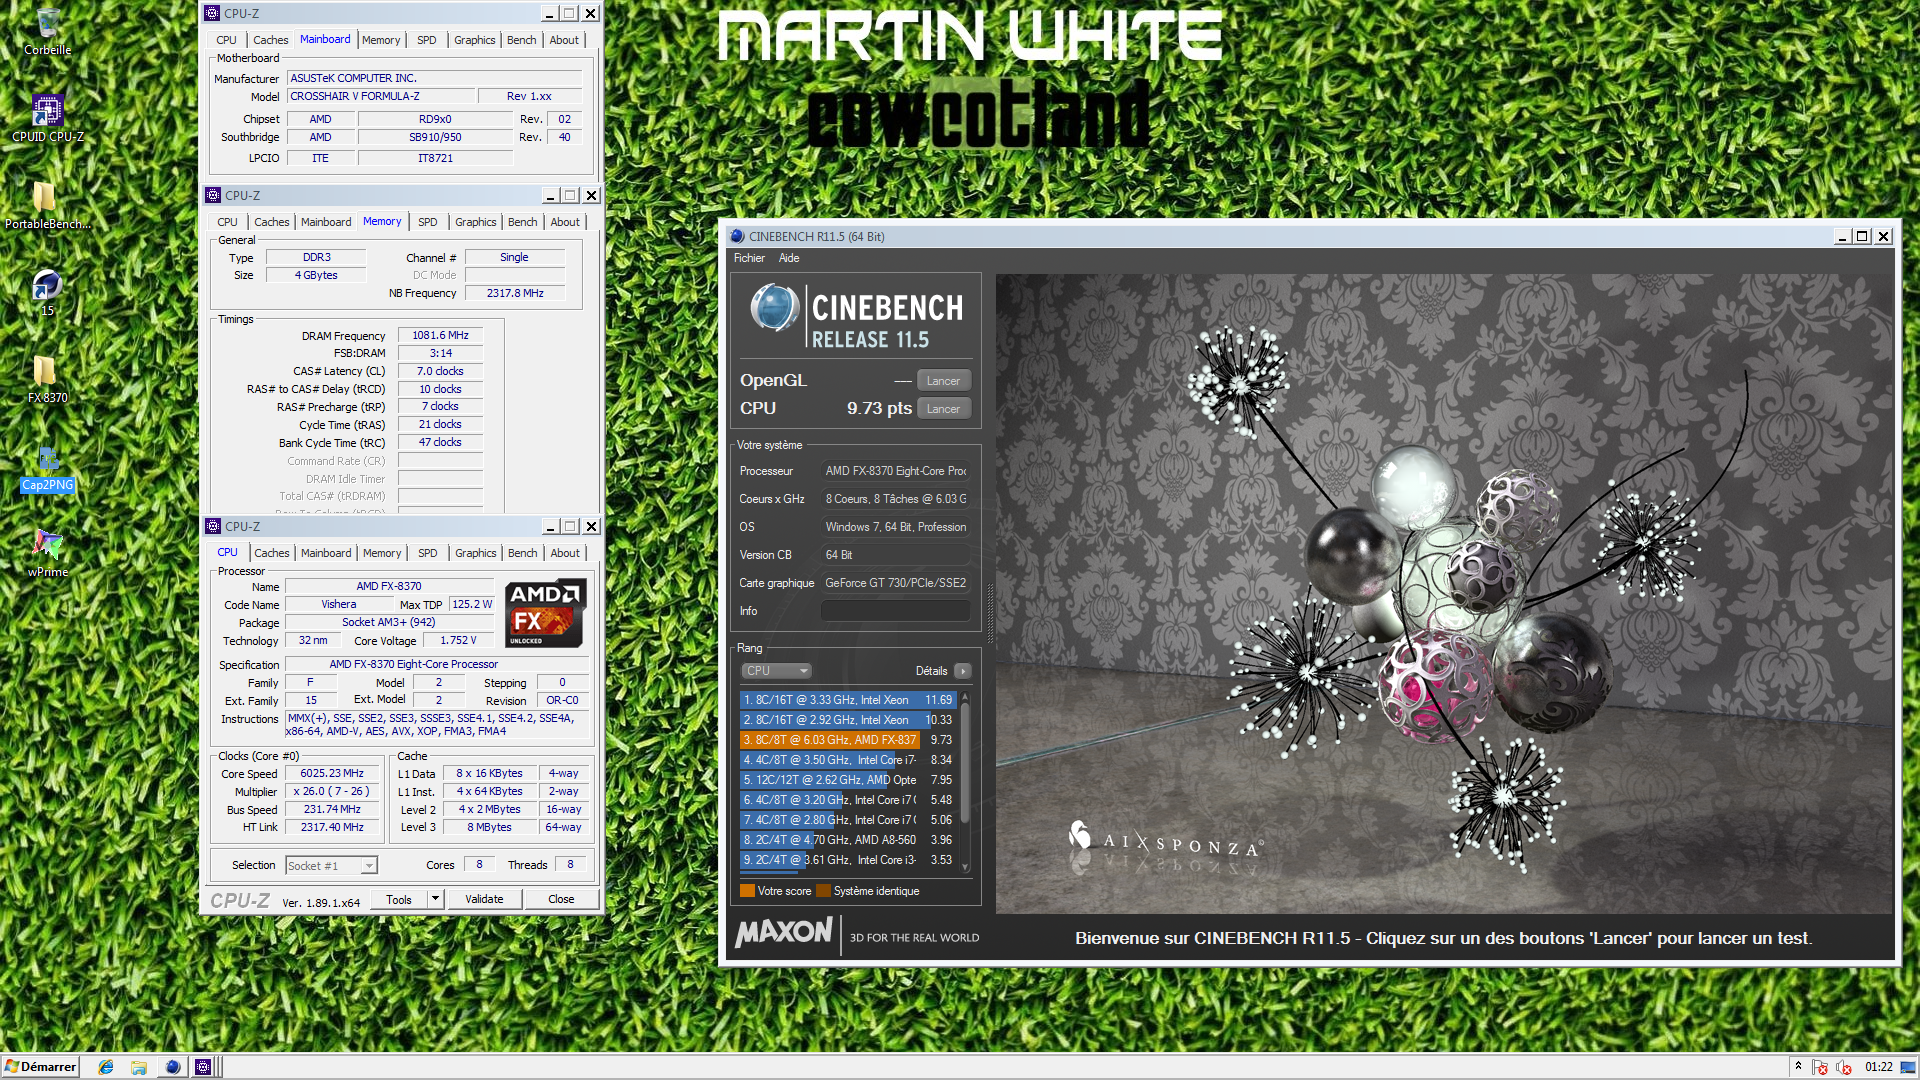Screen dimensions: 1920x1080
Task: Click the Core Voltage 1.752 V value
Action: click(x=458, y=640)
